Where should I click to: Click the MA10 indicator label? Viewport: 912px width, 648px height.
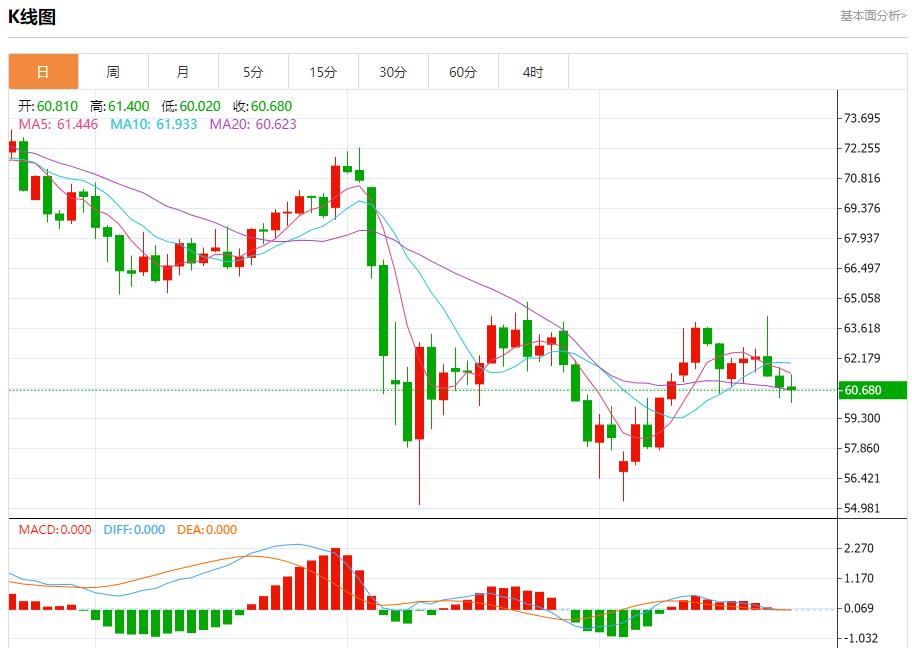point(153,124)
